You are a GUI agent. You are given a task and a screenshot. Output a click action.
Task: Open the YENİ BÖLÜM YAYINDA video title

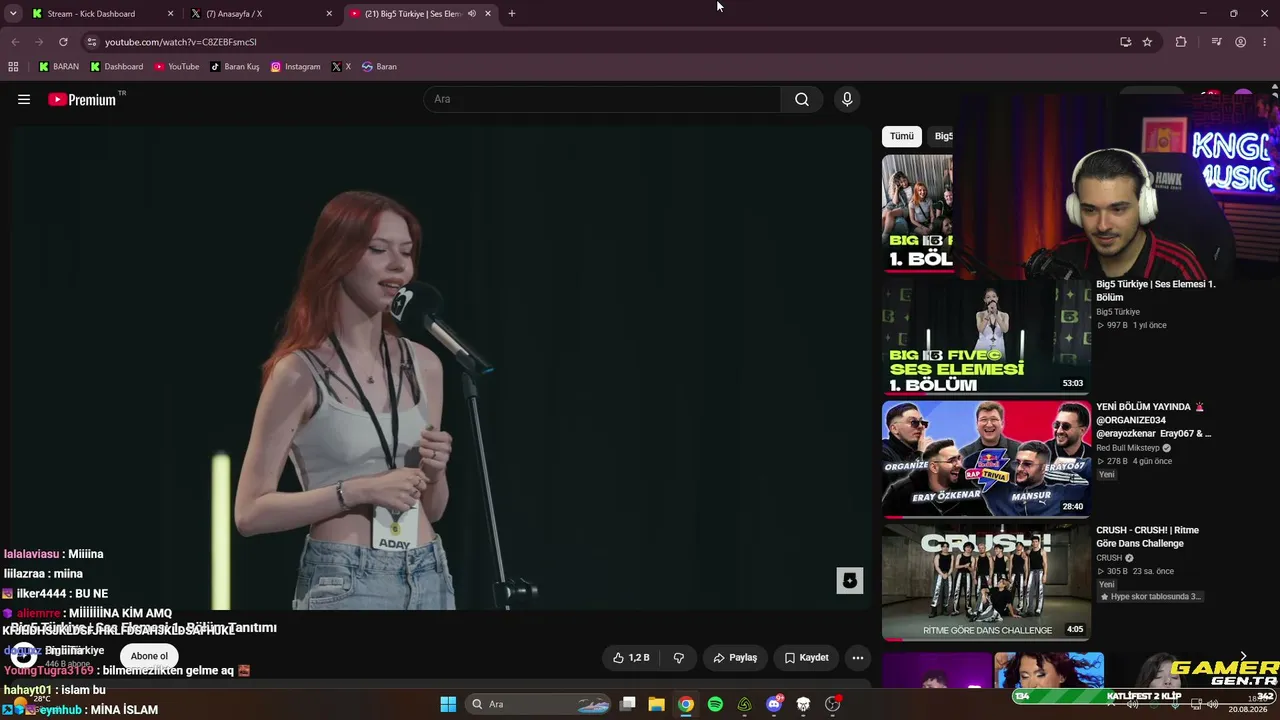point(1154,421)
